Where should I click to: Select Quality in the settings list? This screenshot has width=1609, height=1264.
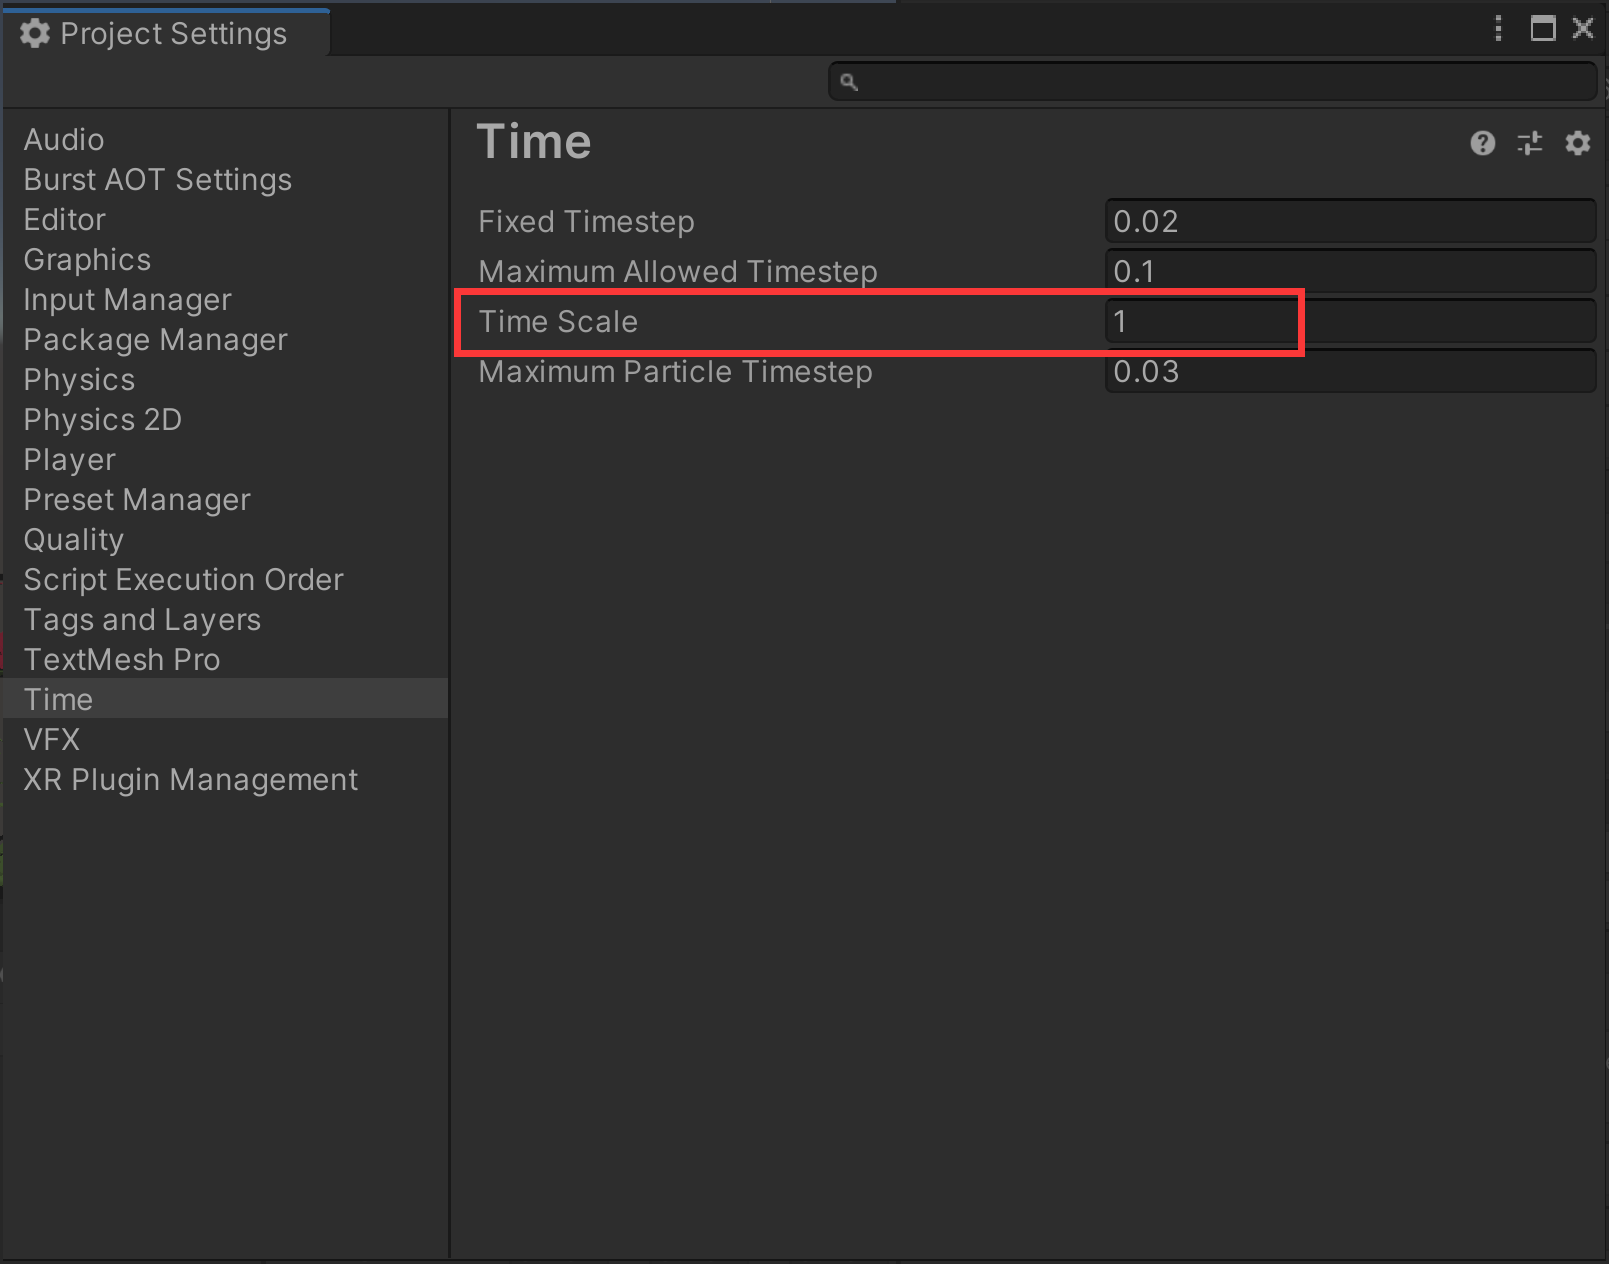[x=73, y=539]
